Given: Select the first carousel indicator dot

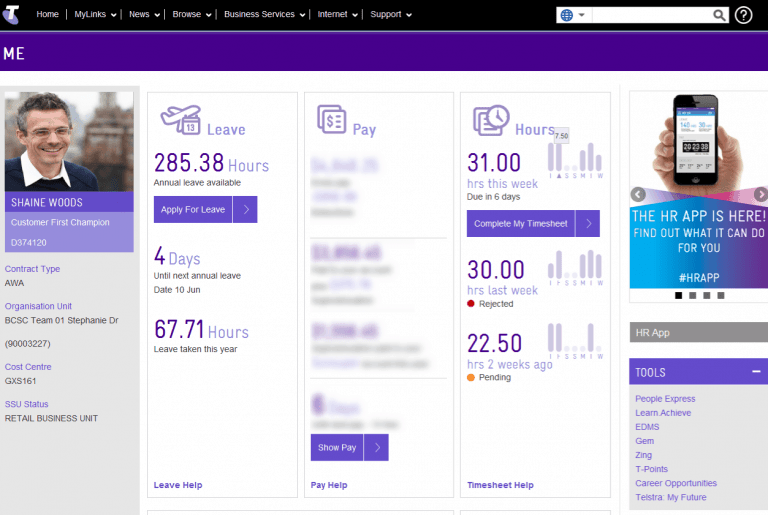Looking at the screenshot, I should coord(679,295).
